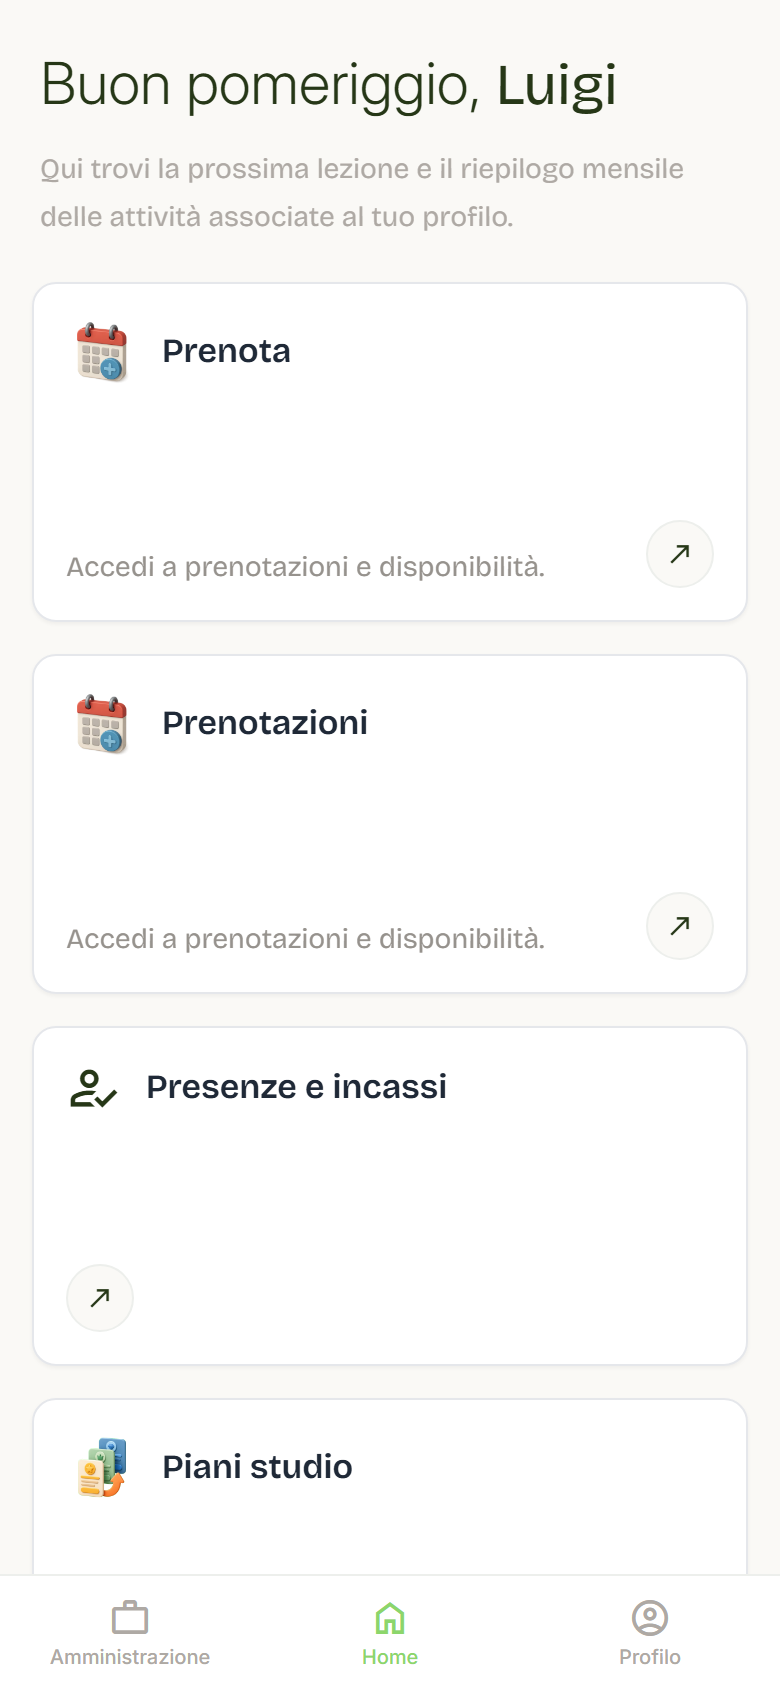
Task: Click the person-check icon for Presenze e incassi
Action: pos(94,1088)
